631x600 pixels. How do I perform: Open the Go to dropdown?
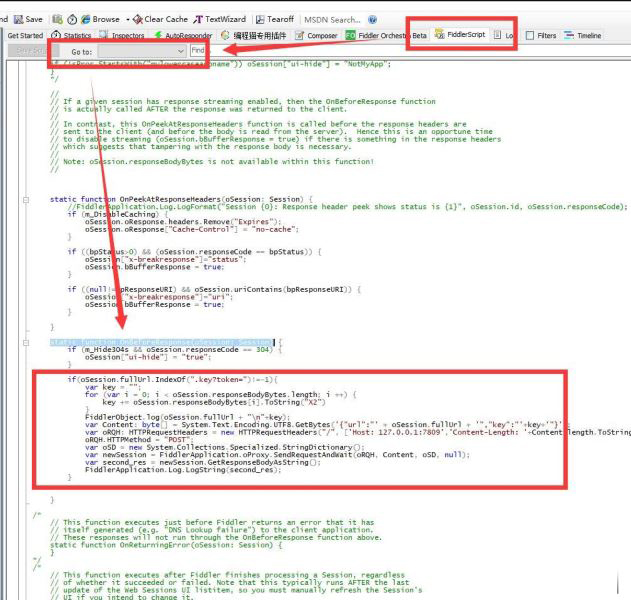coord(142,51)
